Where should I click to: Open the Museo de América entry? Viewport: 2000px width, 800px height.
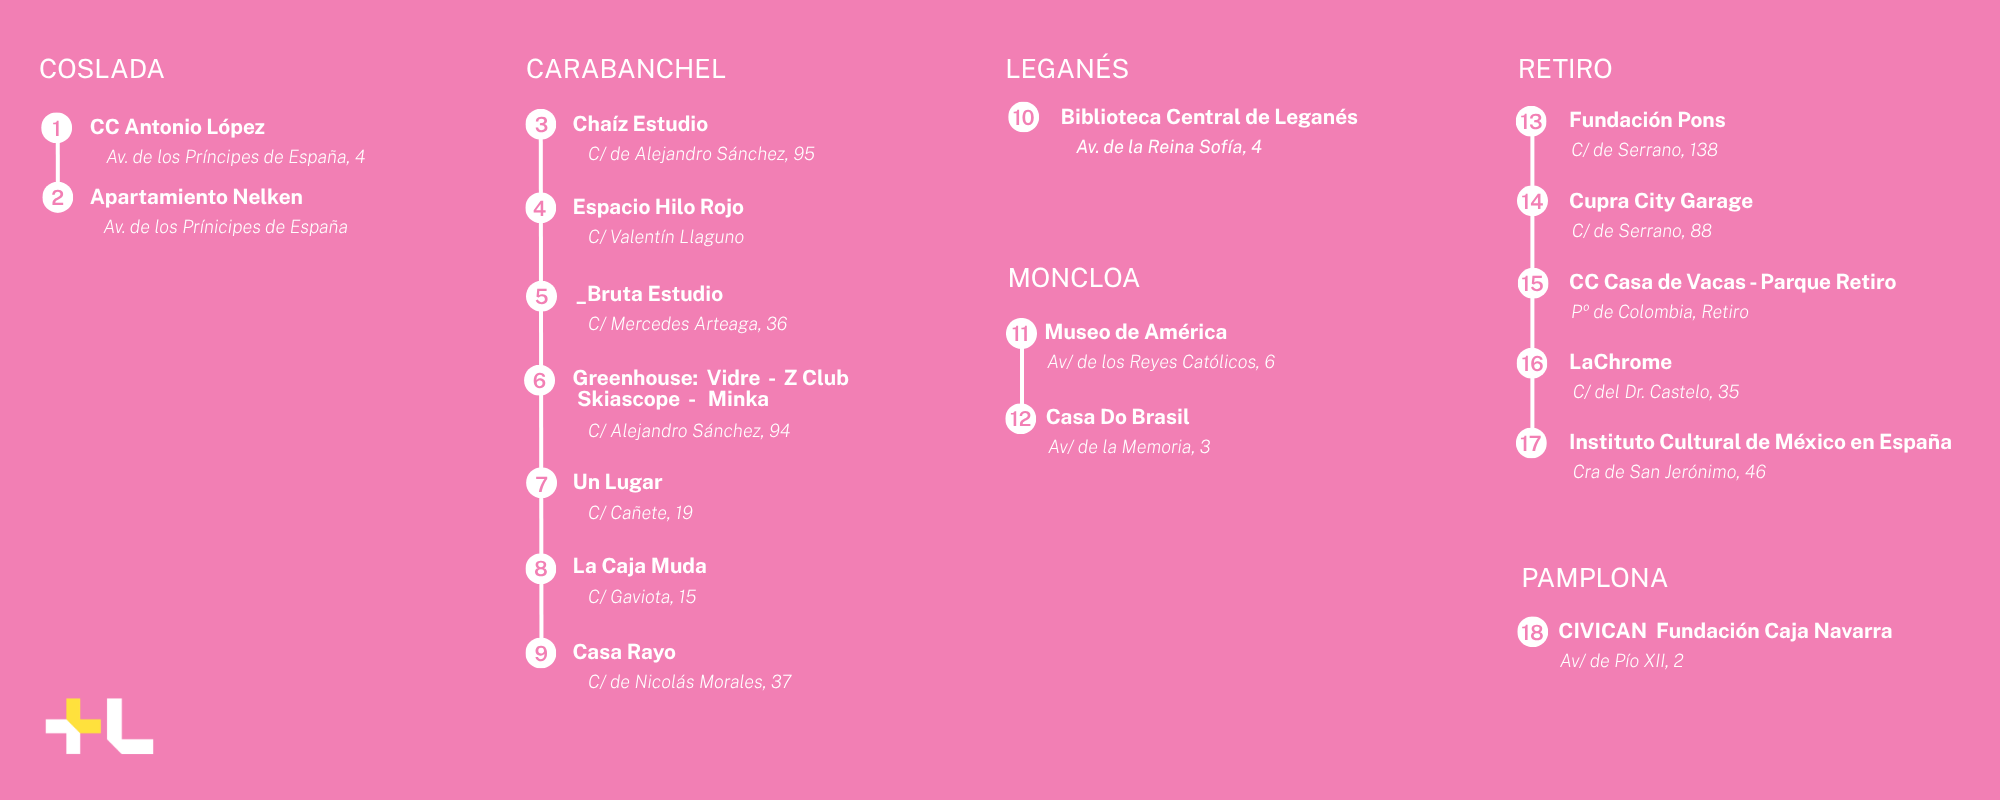click(x=1136, y=332)
